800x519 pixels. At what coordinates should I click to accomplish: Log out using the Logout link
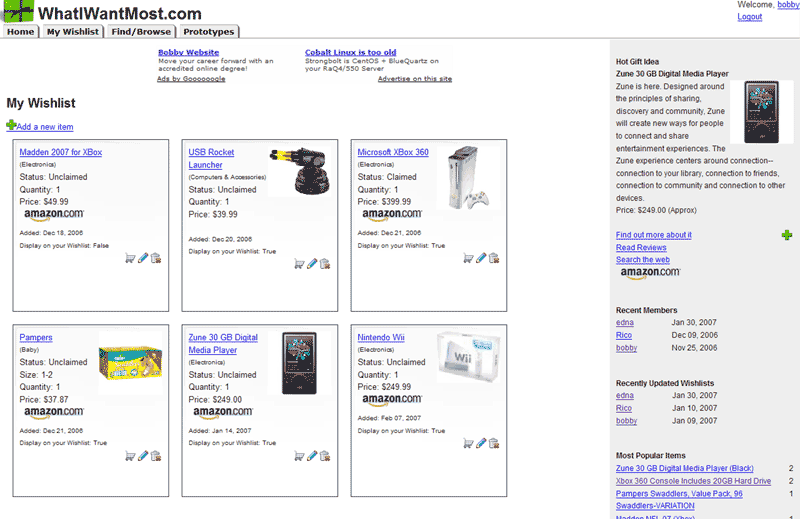[749, 17]
